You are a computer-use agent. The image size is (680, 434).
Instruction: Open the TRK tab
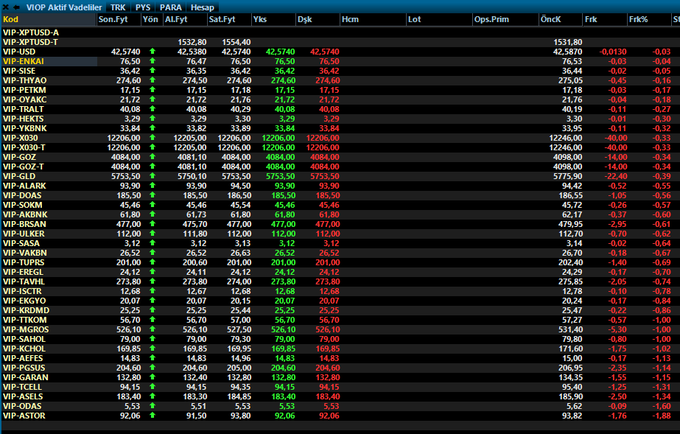click(118, 7)
